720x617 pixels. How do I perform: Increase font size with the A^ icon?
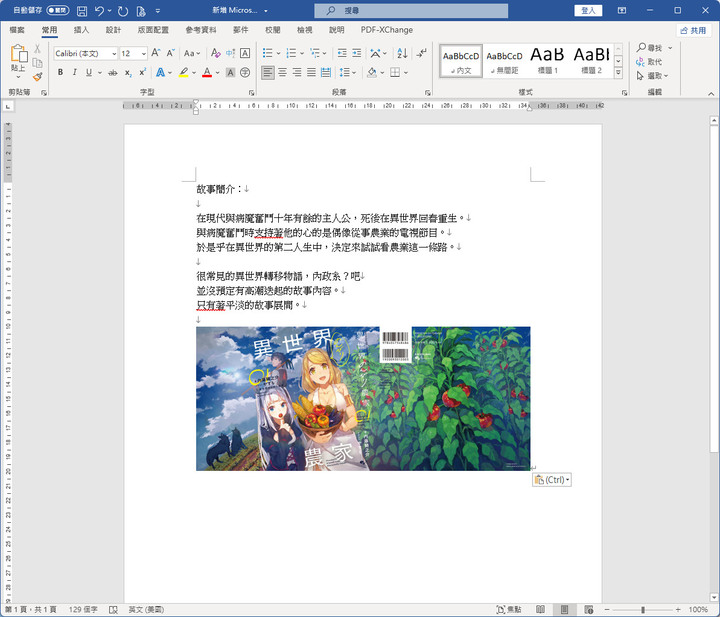click(156, 53)
